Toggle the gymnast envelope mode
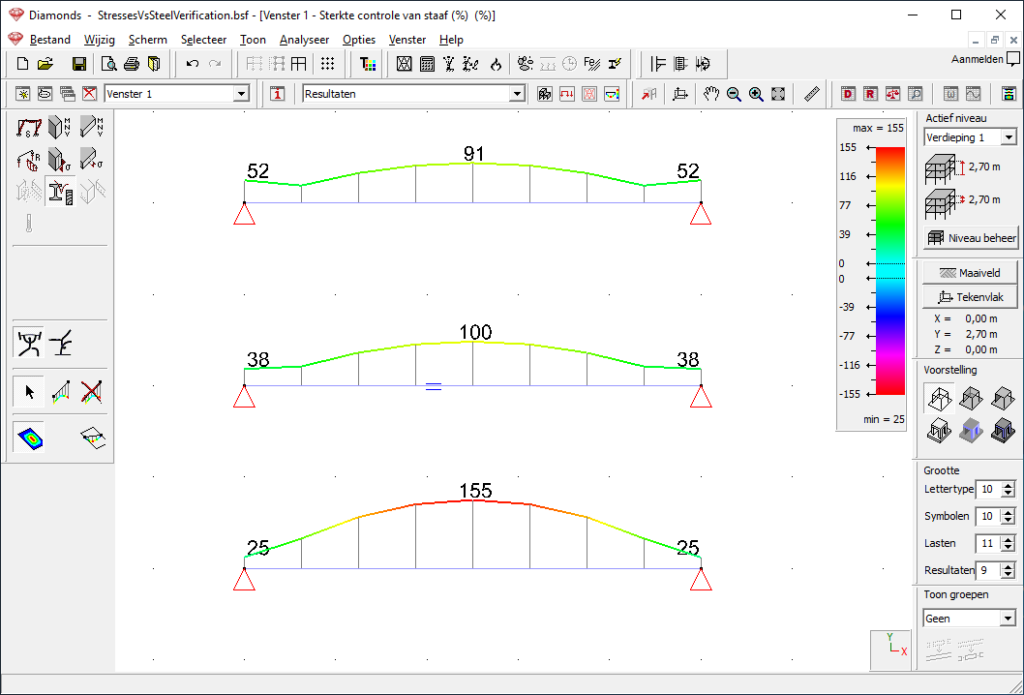Image resolution: width=1024 pixels, height=695 pixels. click(62, 343)
